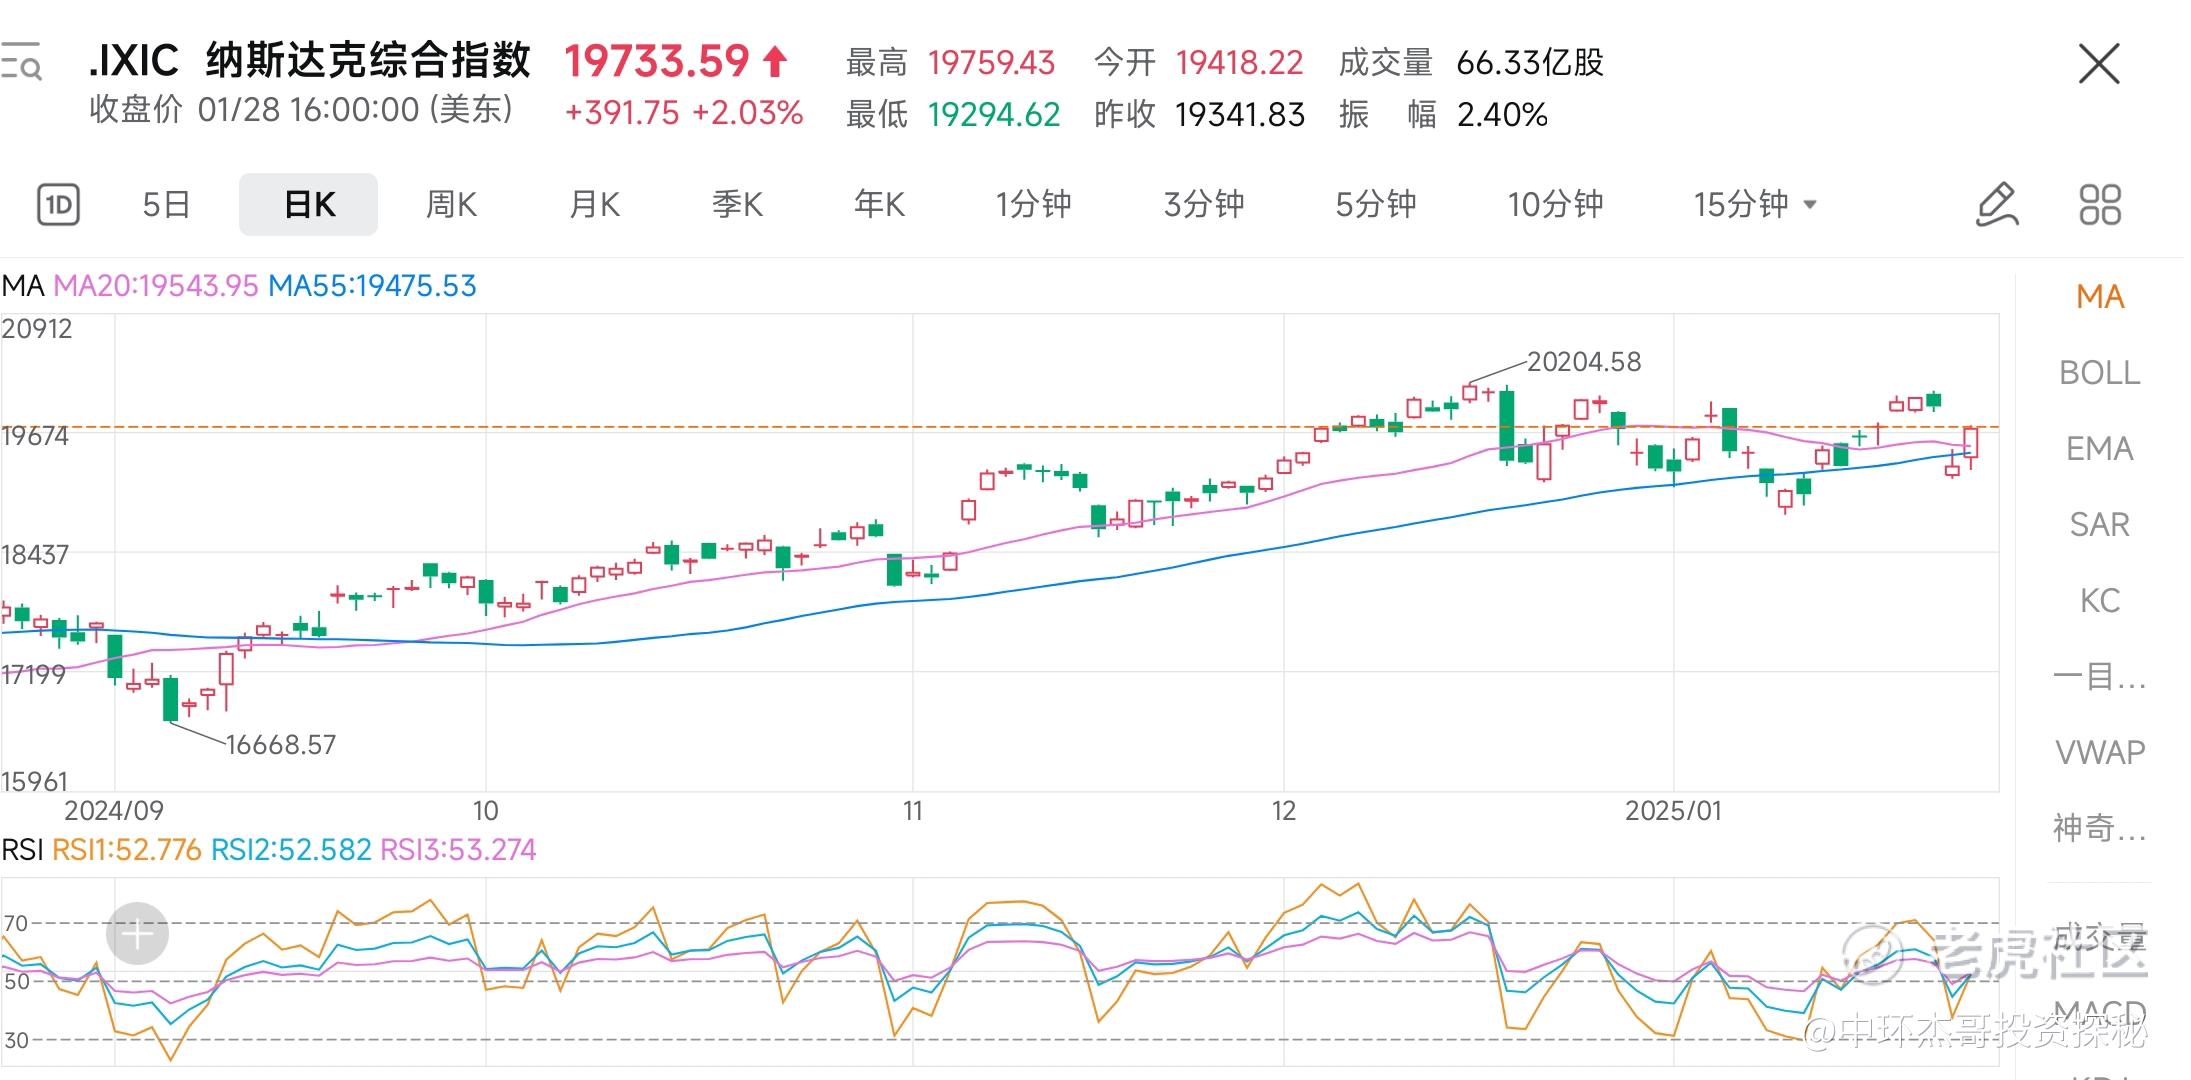Tap the gray plus circle on RSI panel
The height and width of the screenshot is (1080, 2191).
137,934
